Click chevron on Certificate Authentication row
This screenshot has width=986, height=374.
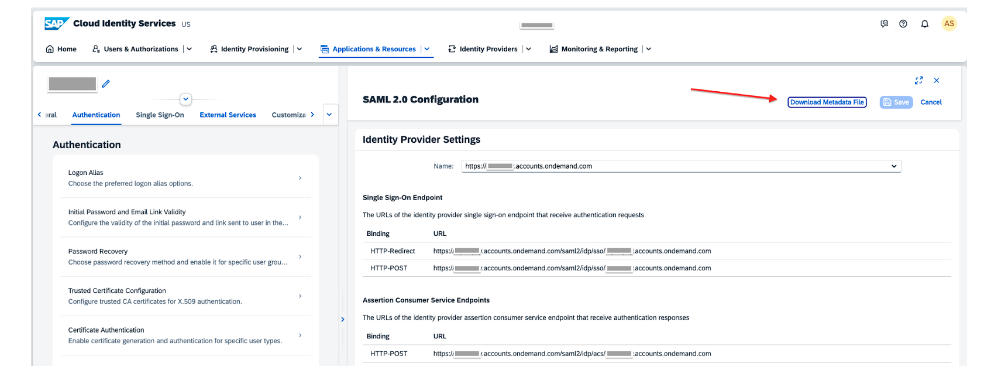(x=300, y=335)
